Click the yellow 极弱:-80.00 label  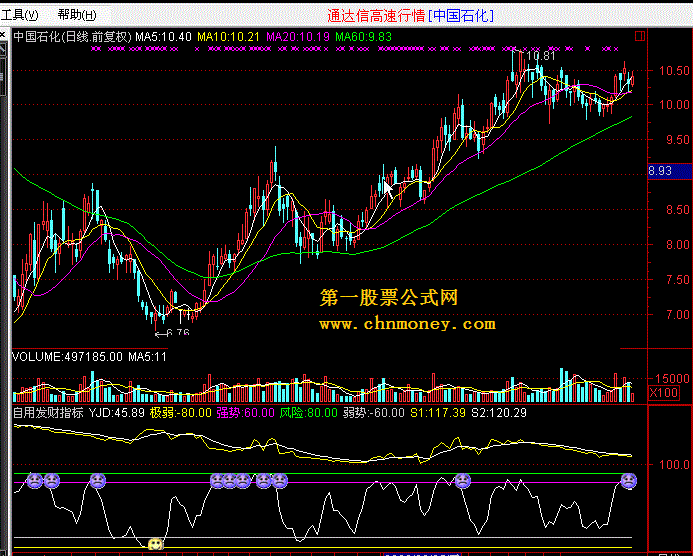181,413
